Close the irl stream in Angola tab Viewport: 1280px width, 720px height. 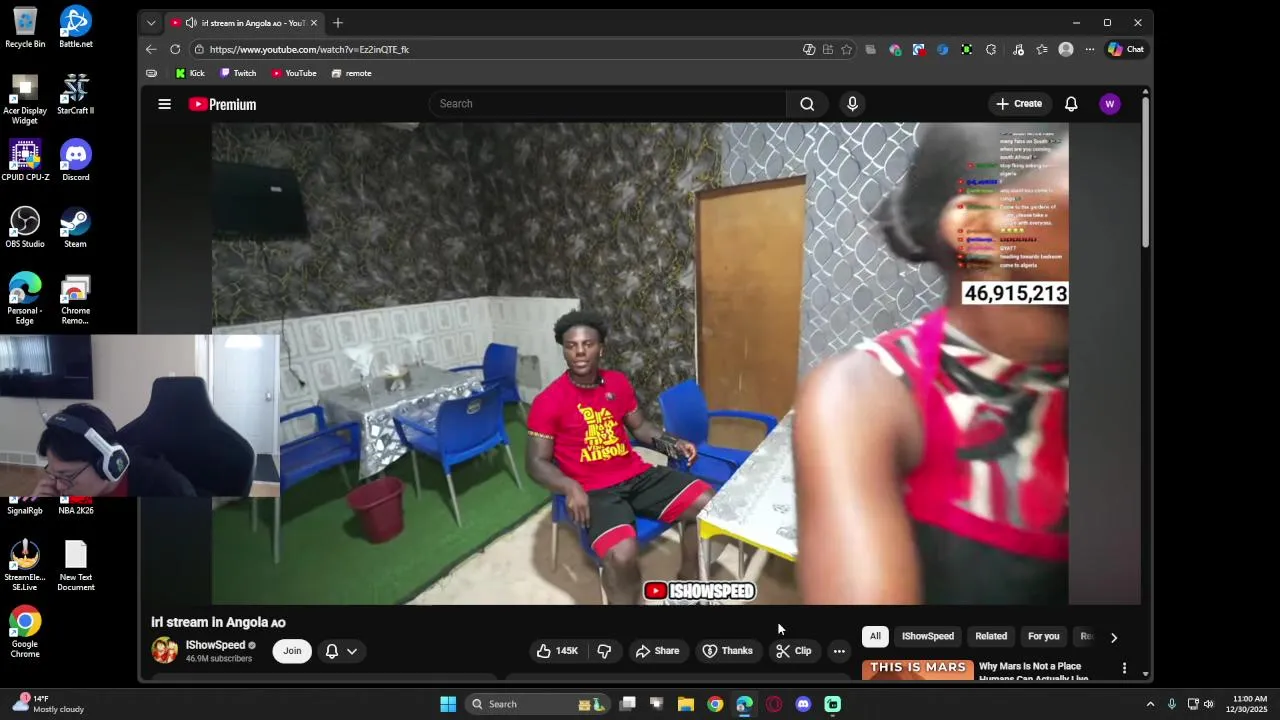tap(314, 23)
